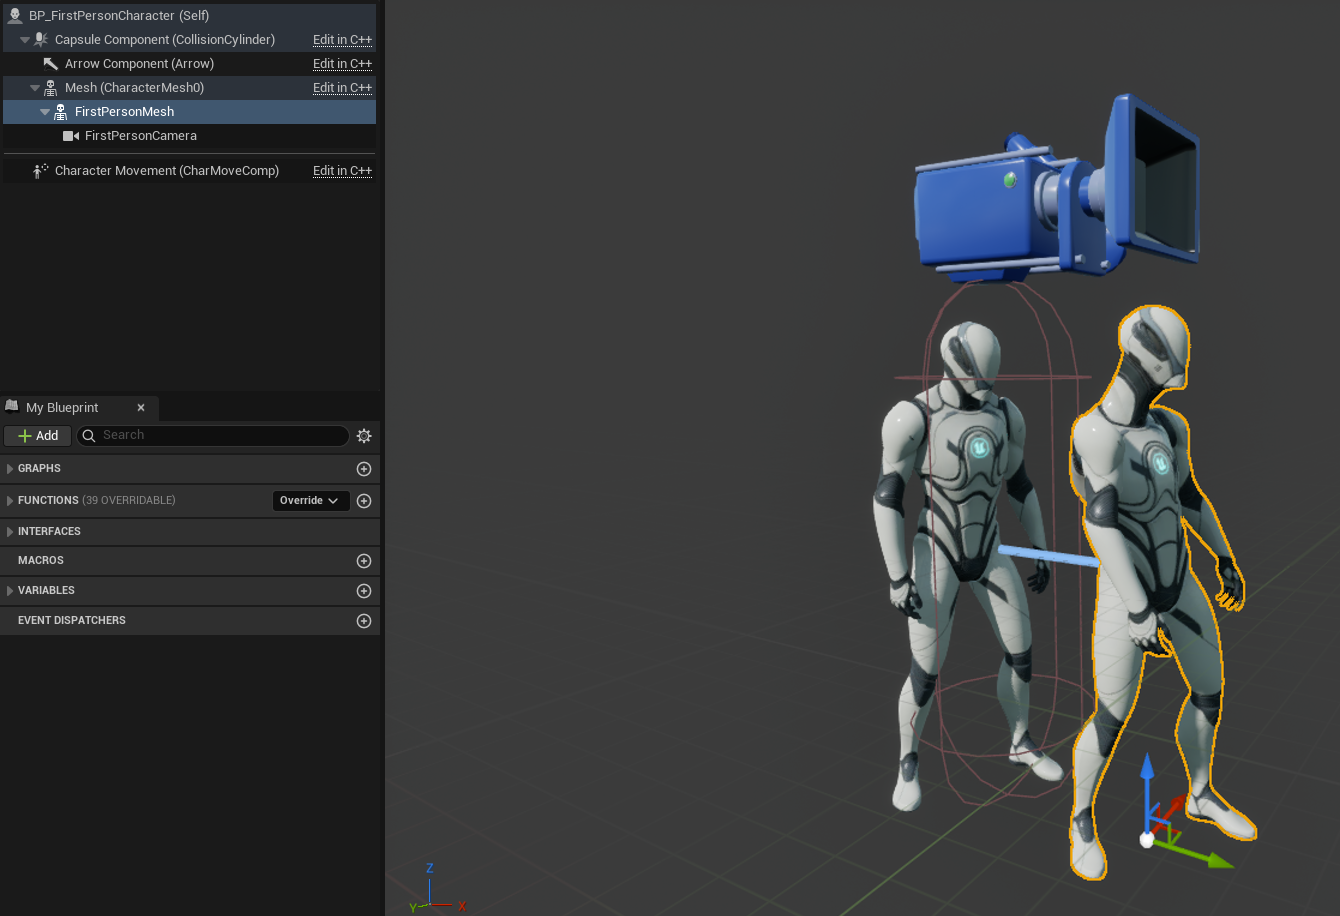Add a new event dispatcher plus icon
The height and width of the screenshot is (916, 1340).
364,621
